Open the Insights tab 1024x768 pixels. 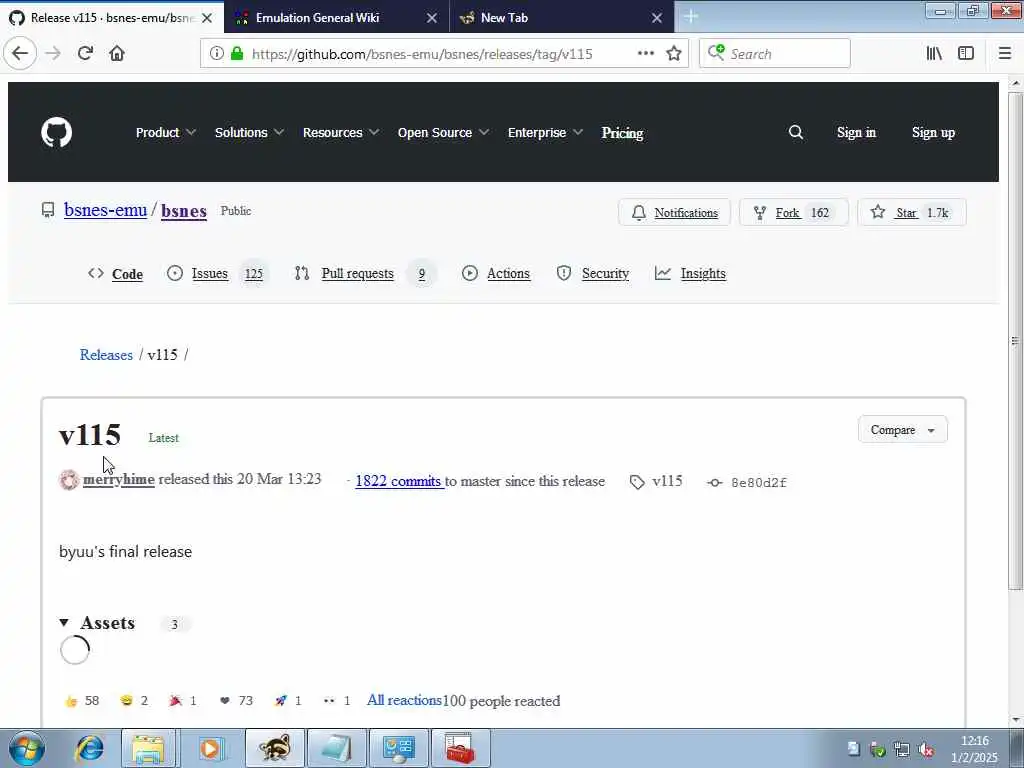pyautogui.click(x=690, y=274)
